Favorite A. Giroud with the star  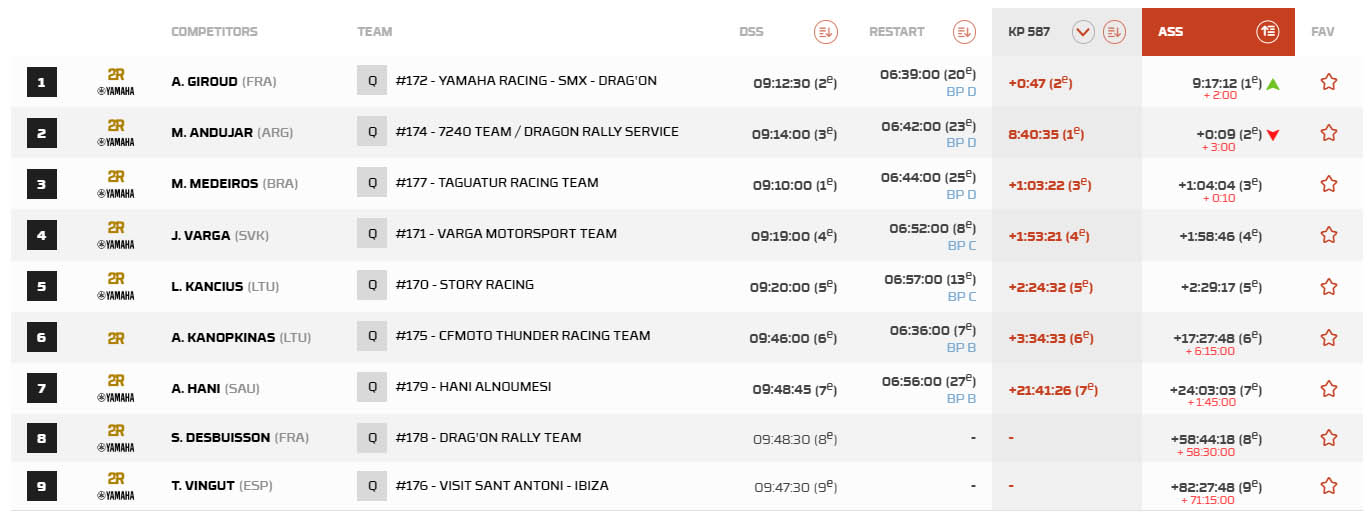1328,82
